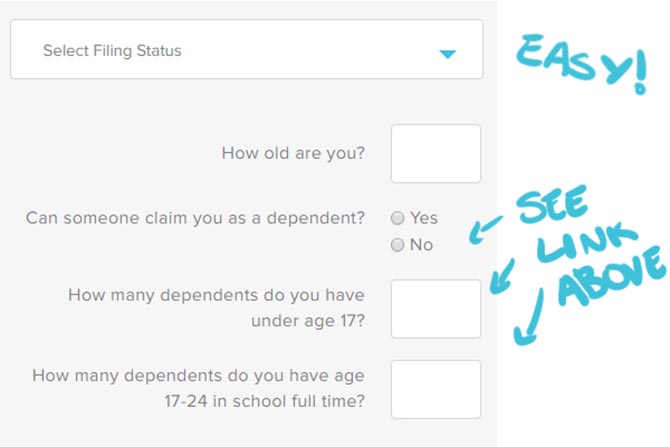Click the dependents under age 17 label

(x=216, y=308)
